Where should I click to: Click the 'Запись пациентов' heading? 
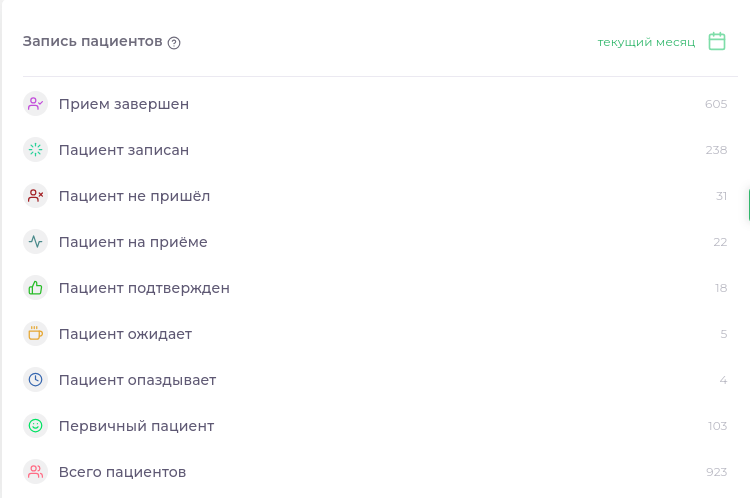coord(92,41)
